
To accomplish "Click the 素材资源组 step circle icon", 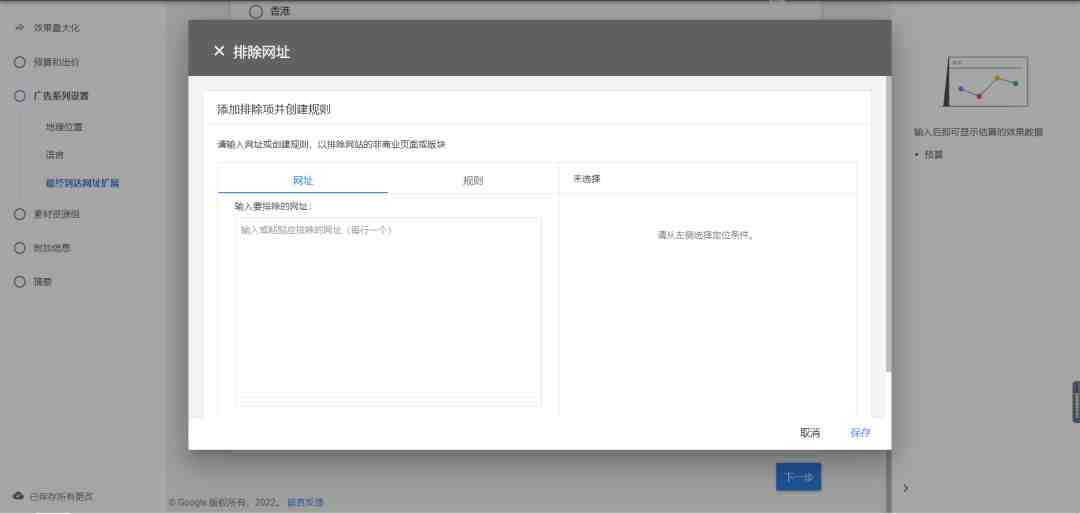I will pyautogui.click(x=20, y=214).
